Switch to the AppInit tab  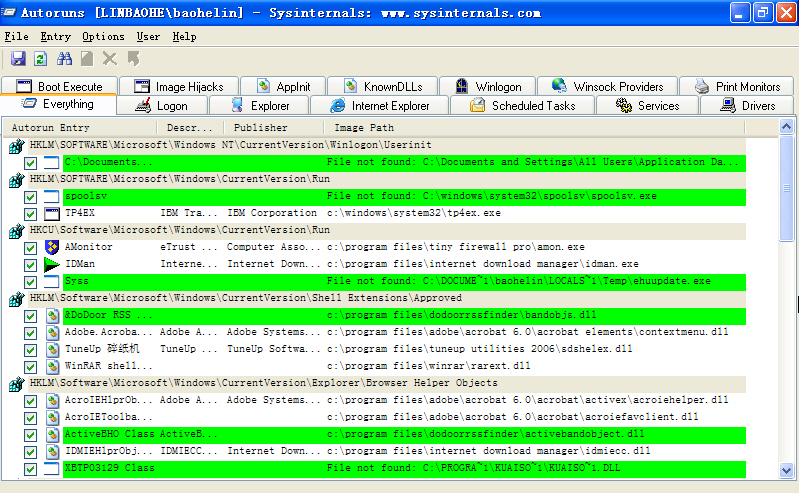pos(283,86)
